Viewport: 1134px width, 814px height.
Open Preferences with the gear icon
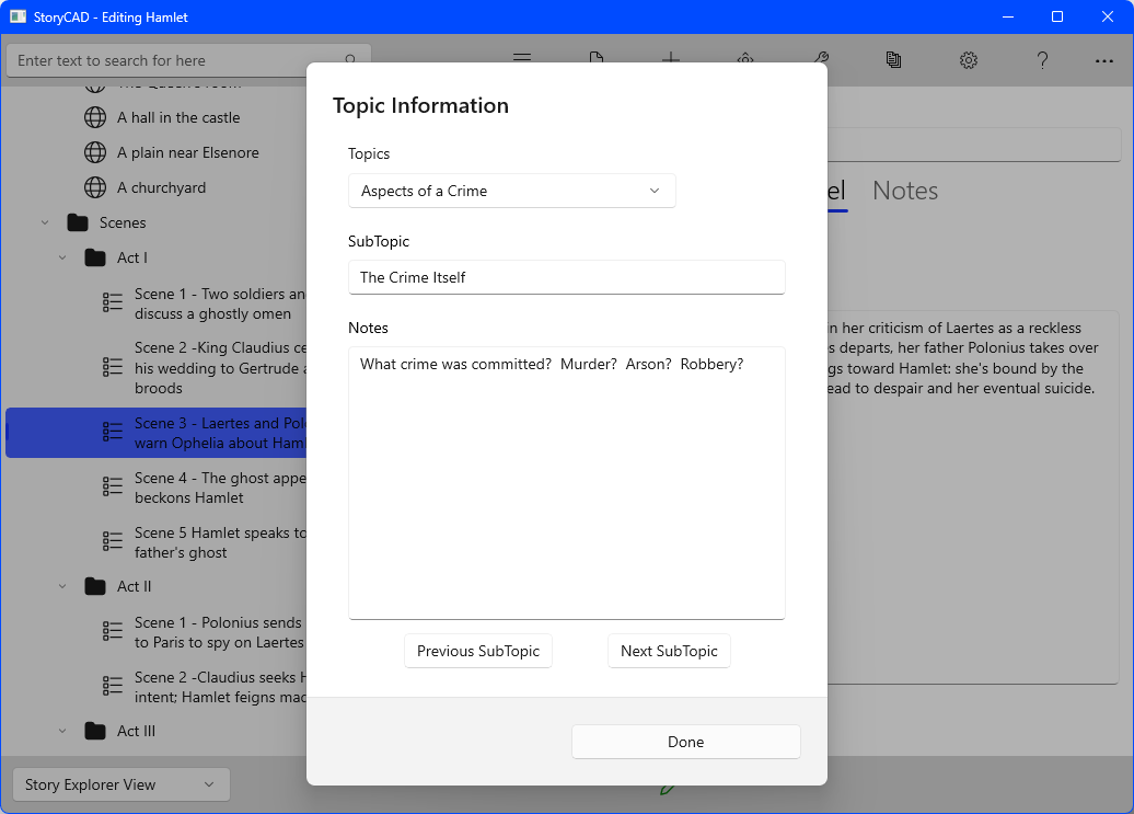pos(968,60)
